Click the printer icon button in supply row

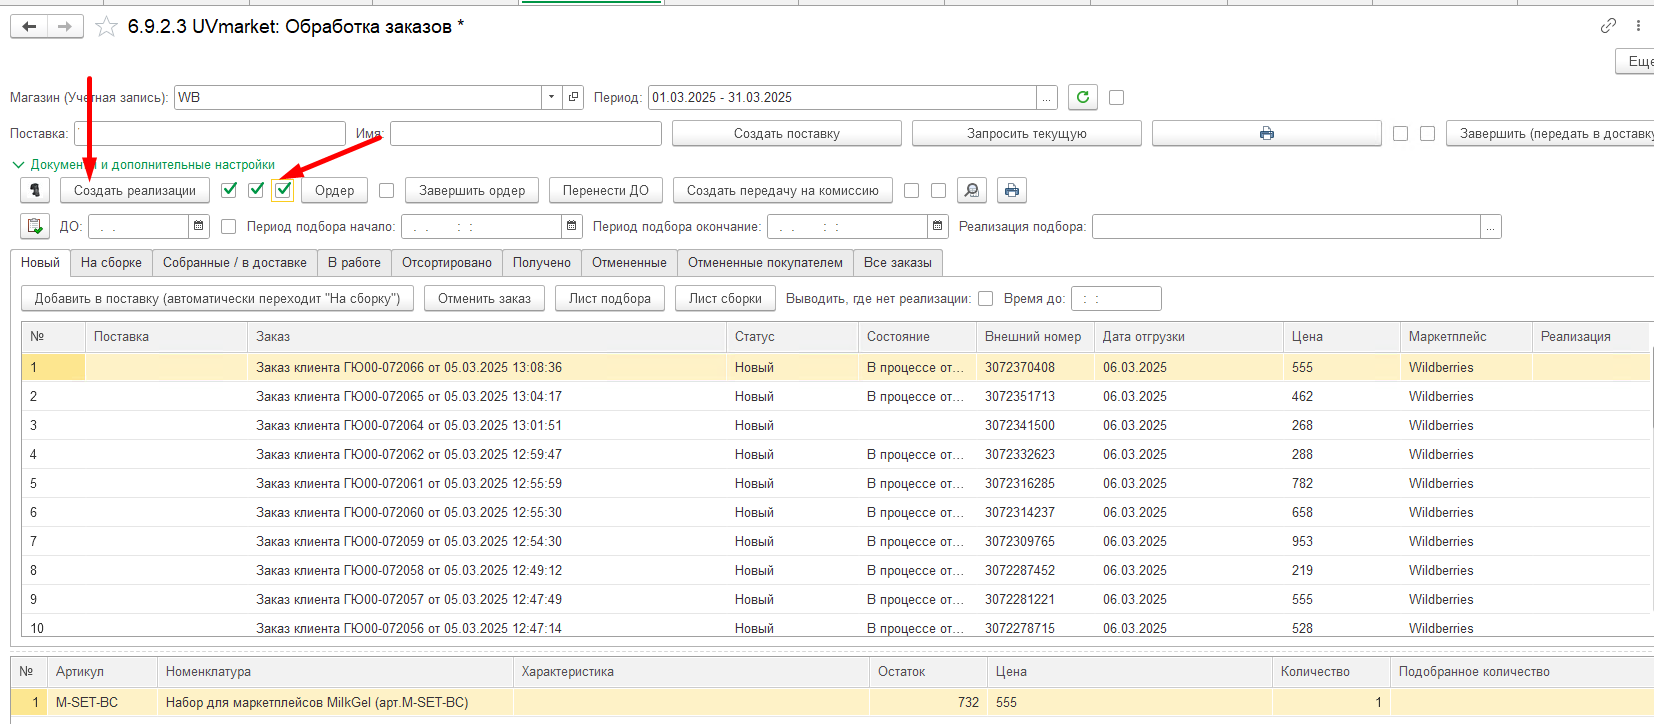(x=1267, y=133)
